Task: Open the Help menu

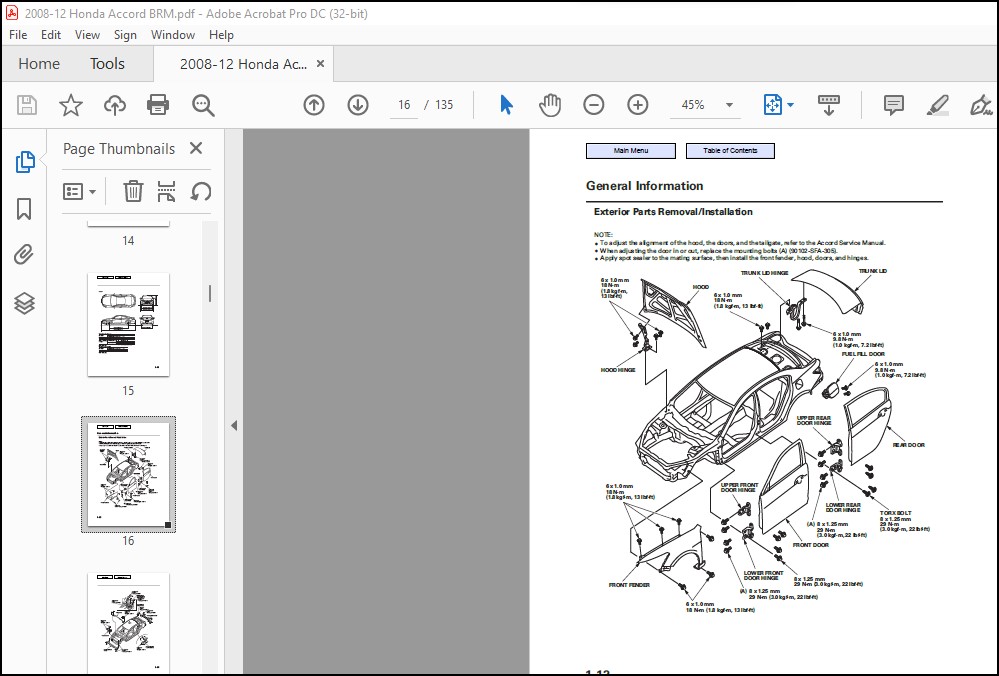Action: (x=221, y=35)
